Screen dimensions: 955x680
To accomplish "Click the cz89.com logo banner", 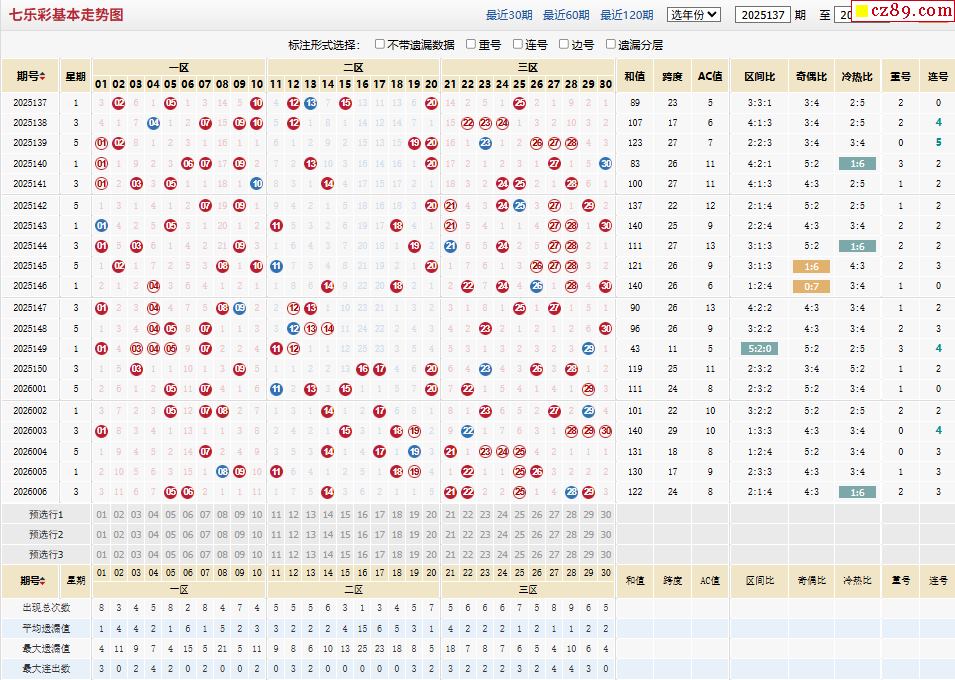I will point(904,11).
